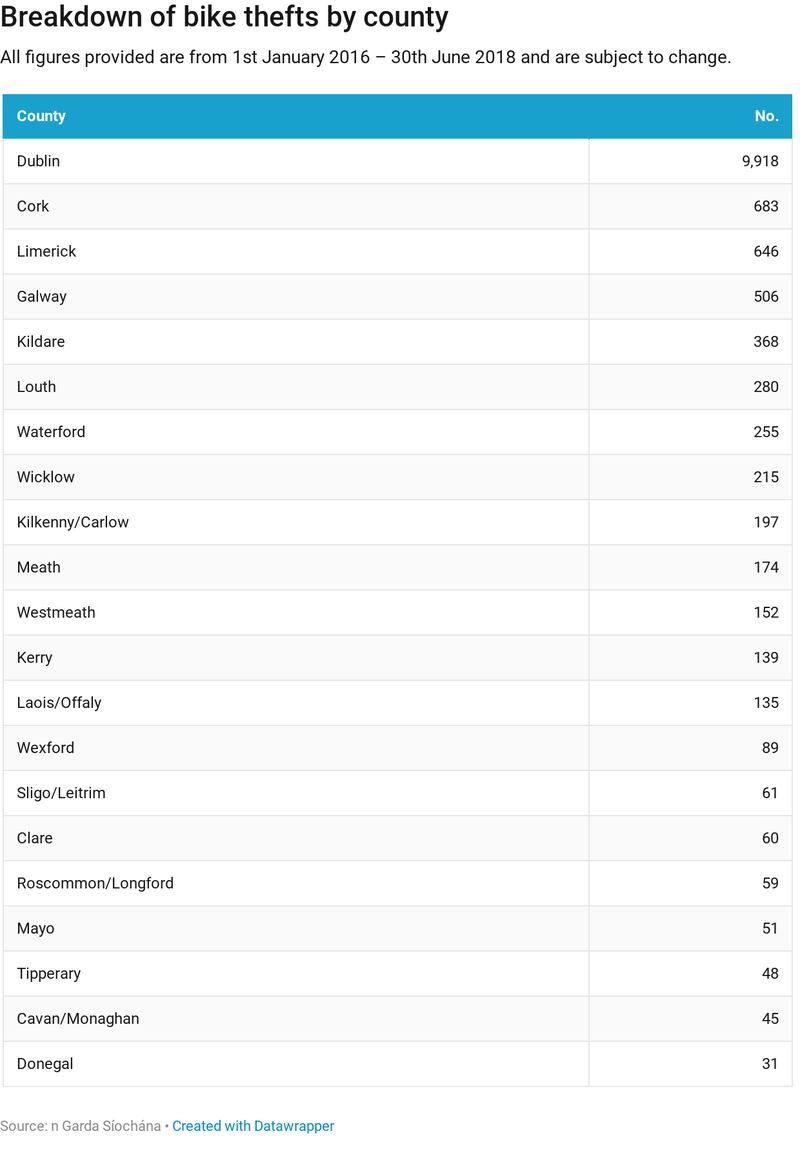The image size is (800, 1167).
Task: Click the Kildare county cell
Action: pos(41,341)
